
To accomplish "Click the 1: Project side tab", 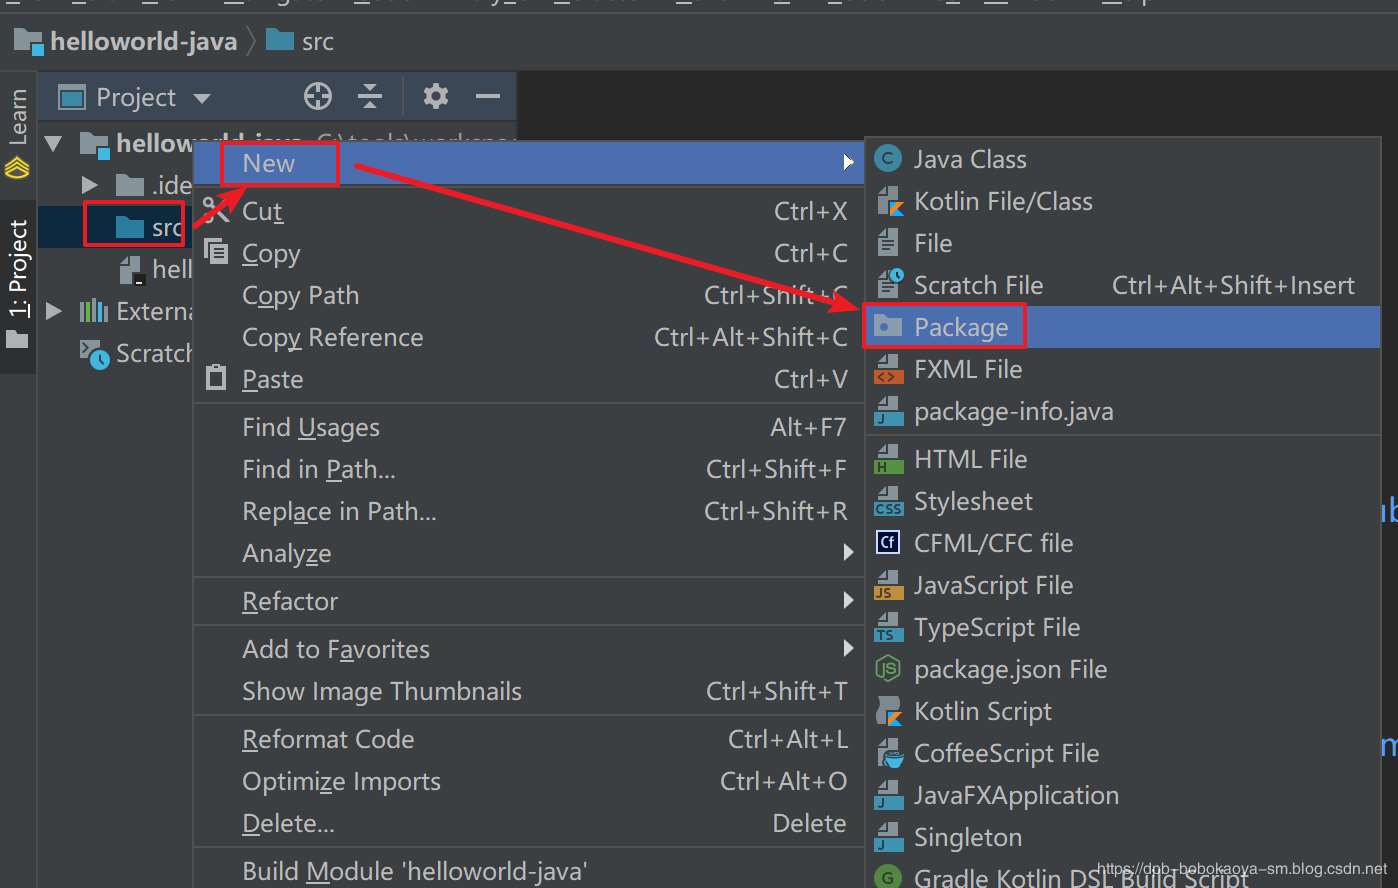I will 17,285.
